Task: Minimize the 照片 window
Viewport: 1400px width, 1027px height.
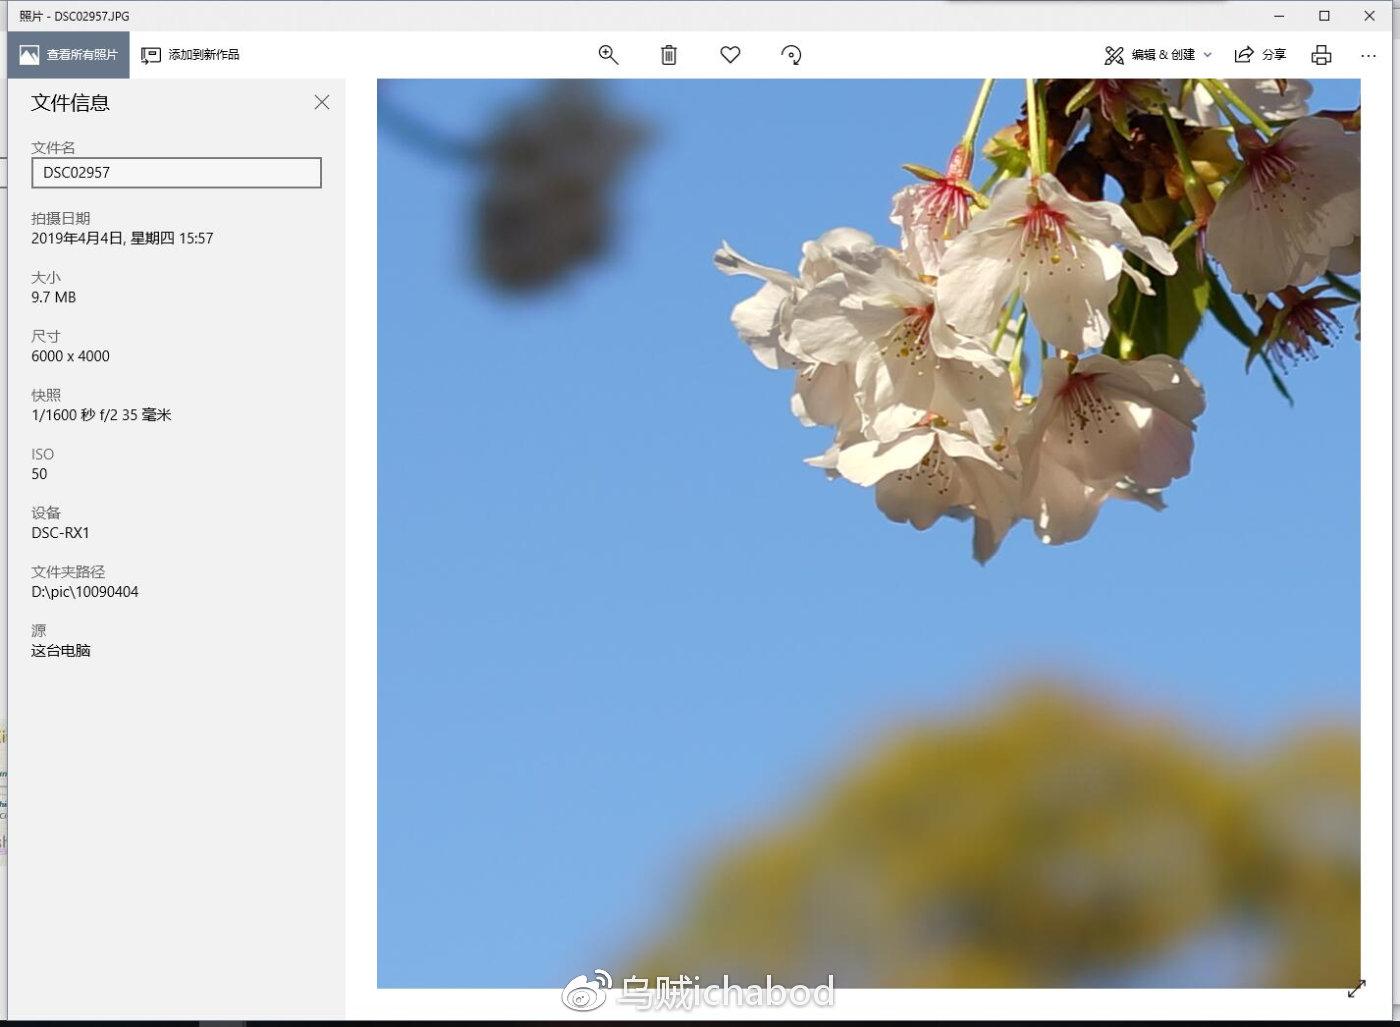Action: (x=1279, y=16)
